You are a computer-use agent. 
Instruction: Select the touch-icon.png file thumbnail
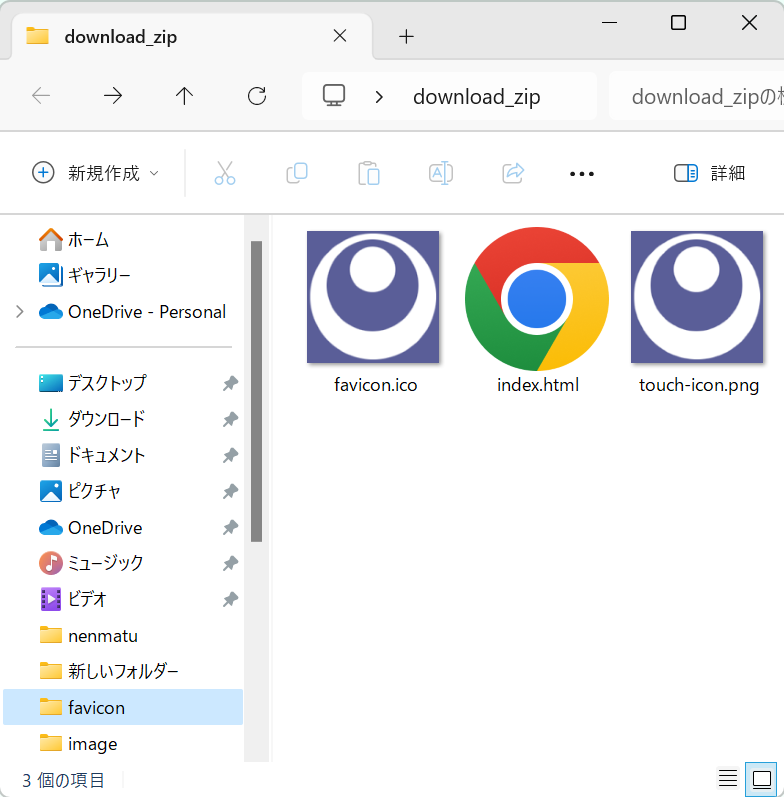[x=697, y=297]
